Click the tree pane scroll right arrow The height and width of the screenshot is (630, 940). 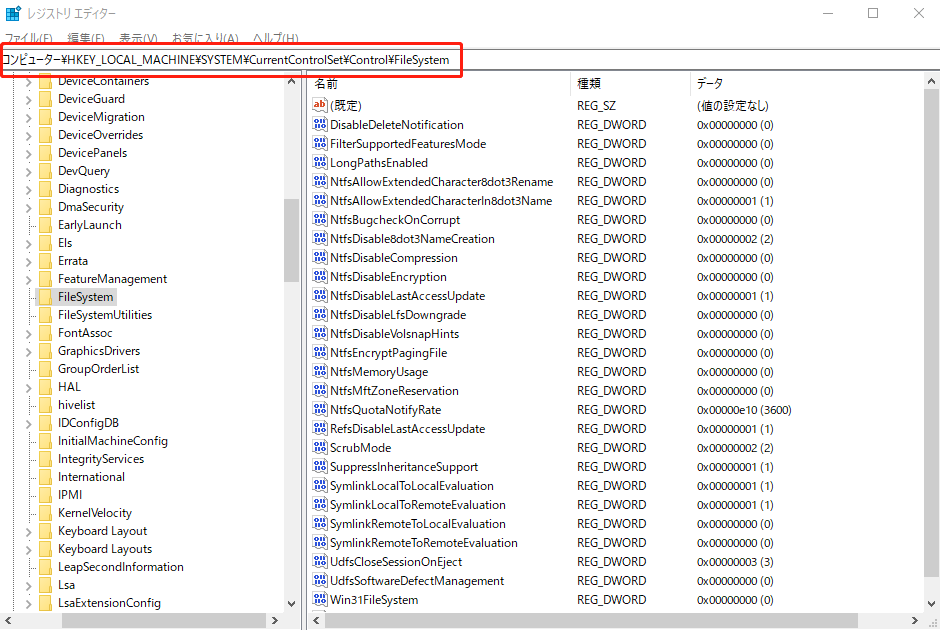[275, 620]
